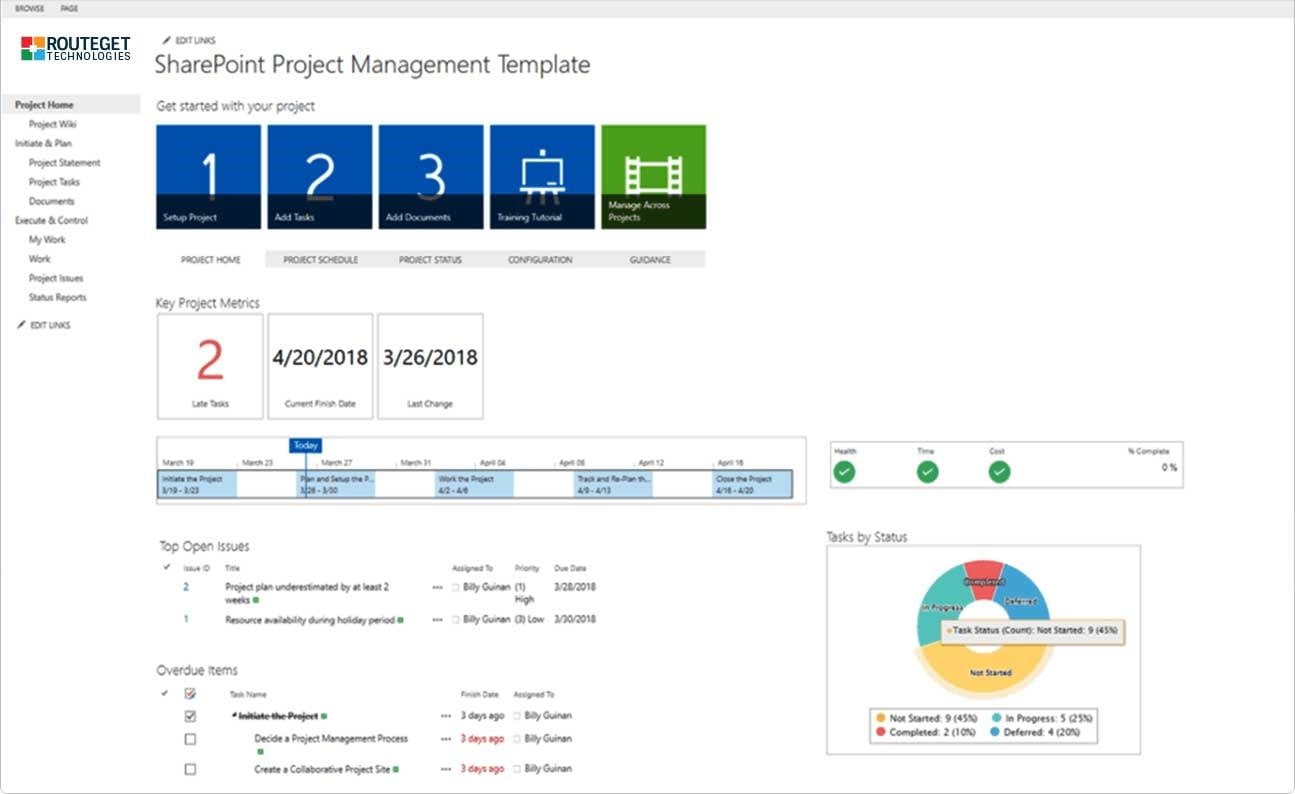Open issue ID 2 link
Viewport: 1295px width, 794px height.
(x=186, y=587)
